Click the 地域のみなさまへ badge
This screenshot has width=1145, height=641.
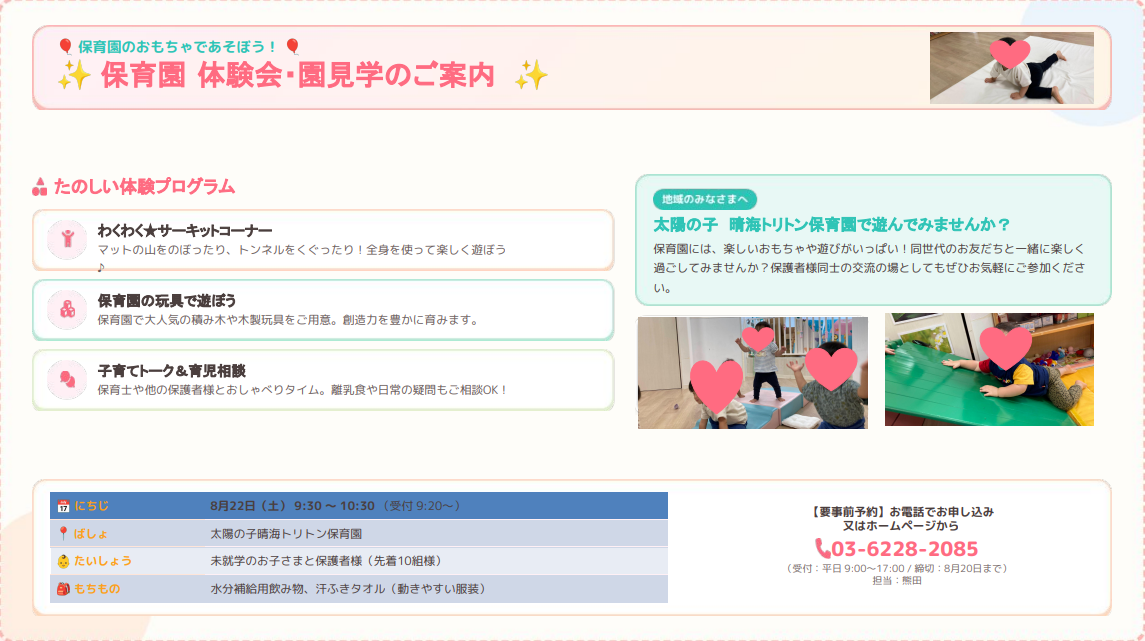(705, 199)
